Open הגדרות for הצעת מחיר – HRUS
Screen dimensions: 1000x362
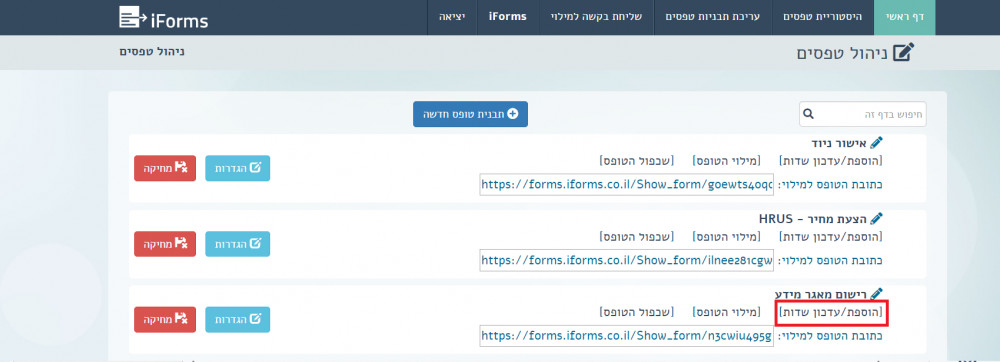click(237, 244)
